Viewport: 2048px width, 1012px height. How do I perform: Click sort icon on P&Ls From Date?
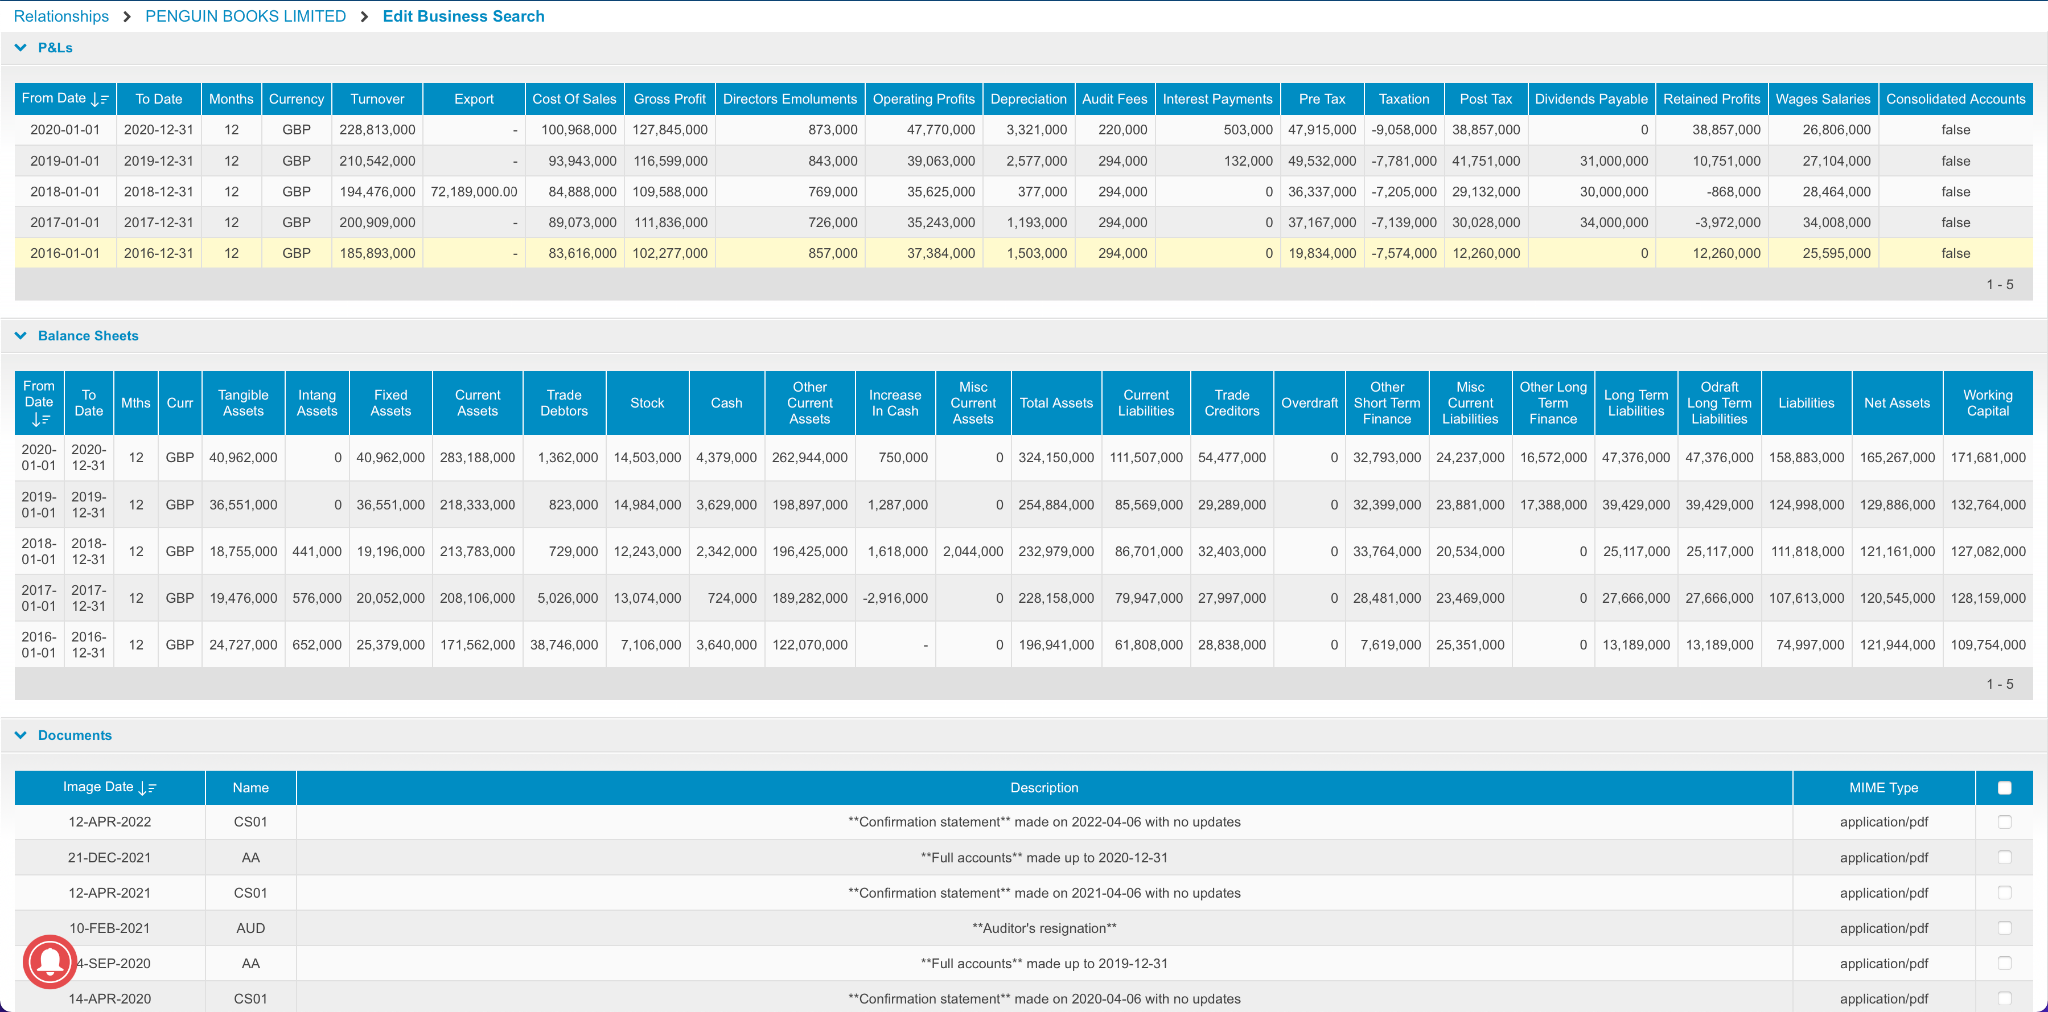pos(99,99)
